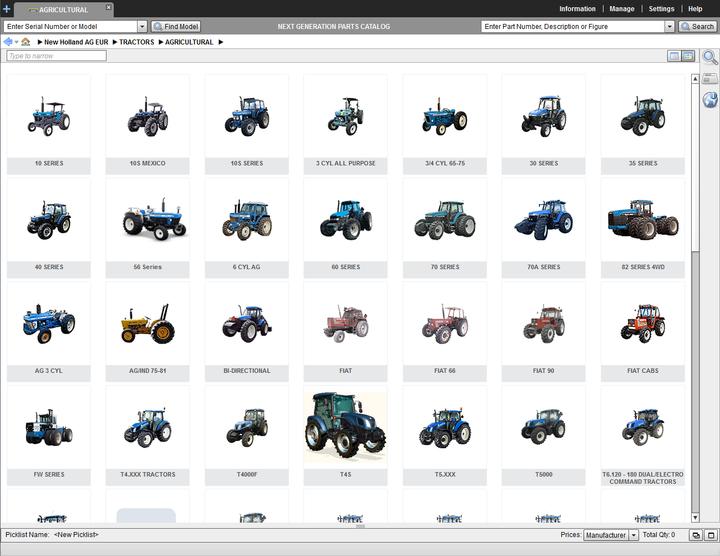Open TRACTORS breadcrumb
Image resolution: width=720 pixels, height=556 pixels.
(x=137, y=42)
